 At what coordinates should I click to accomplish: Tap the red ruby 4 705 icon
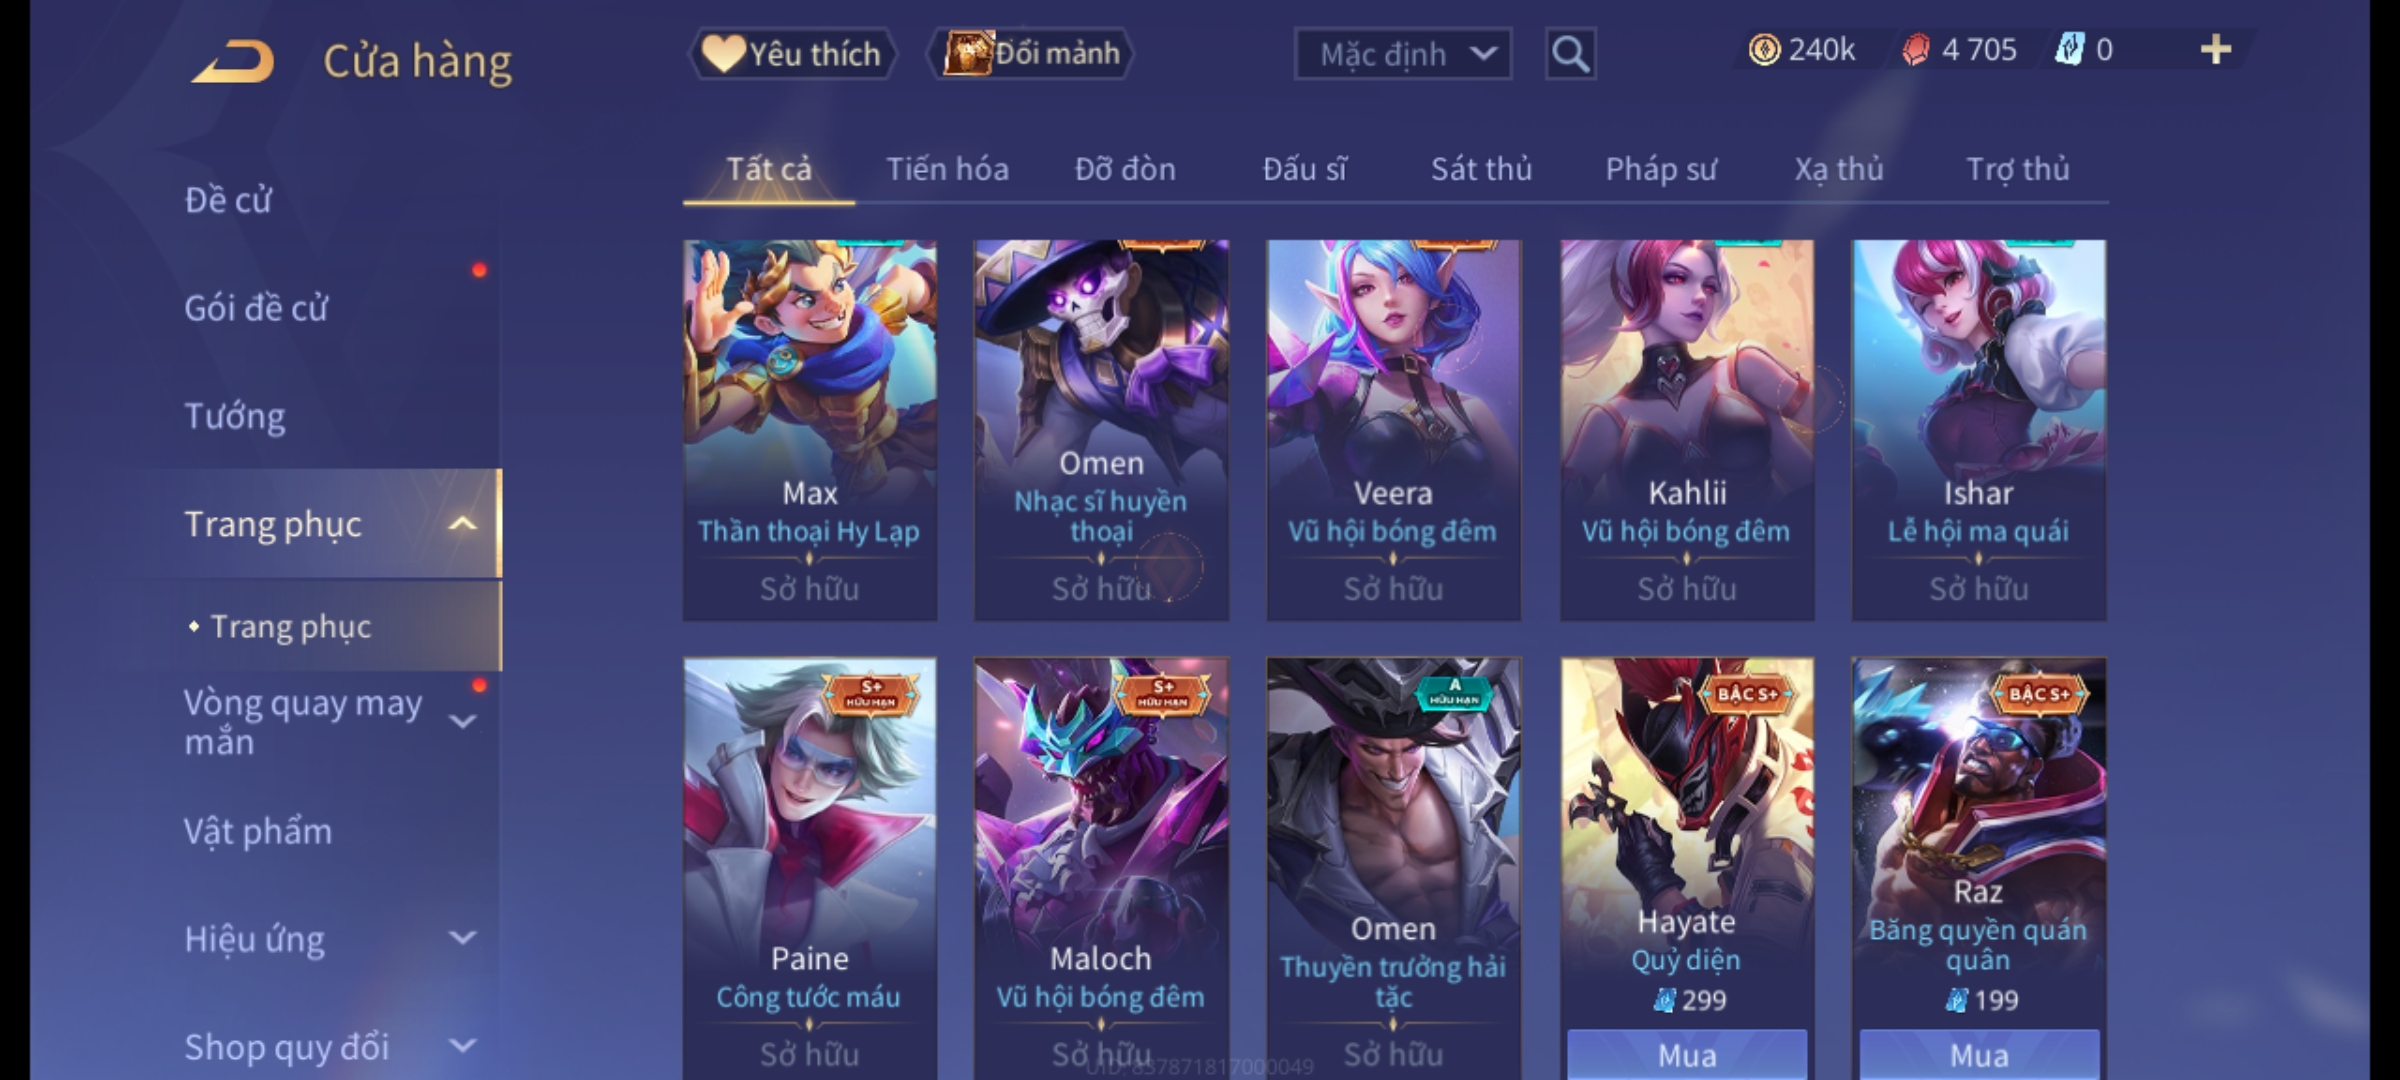[x=1916, y=50]
